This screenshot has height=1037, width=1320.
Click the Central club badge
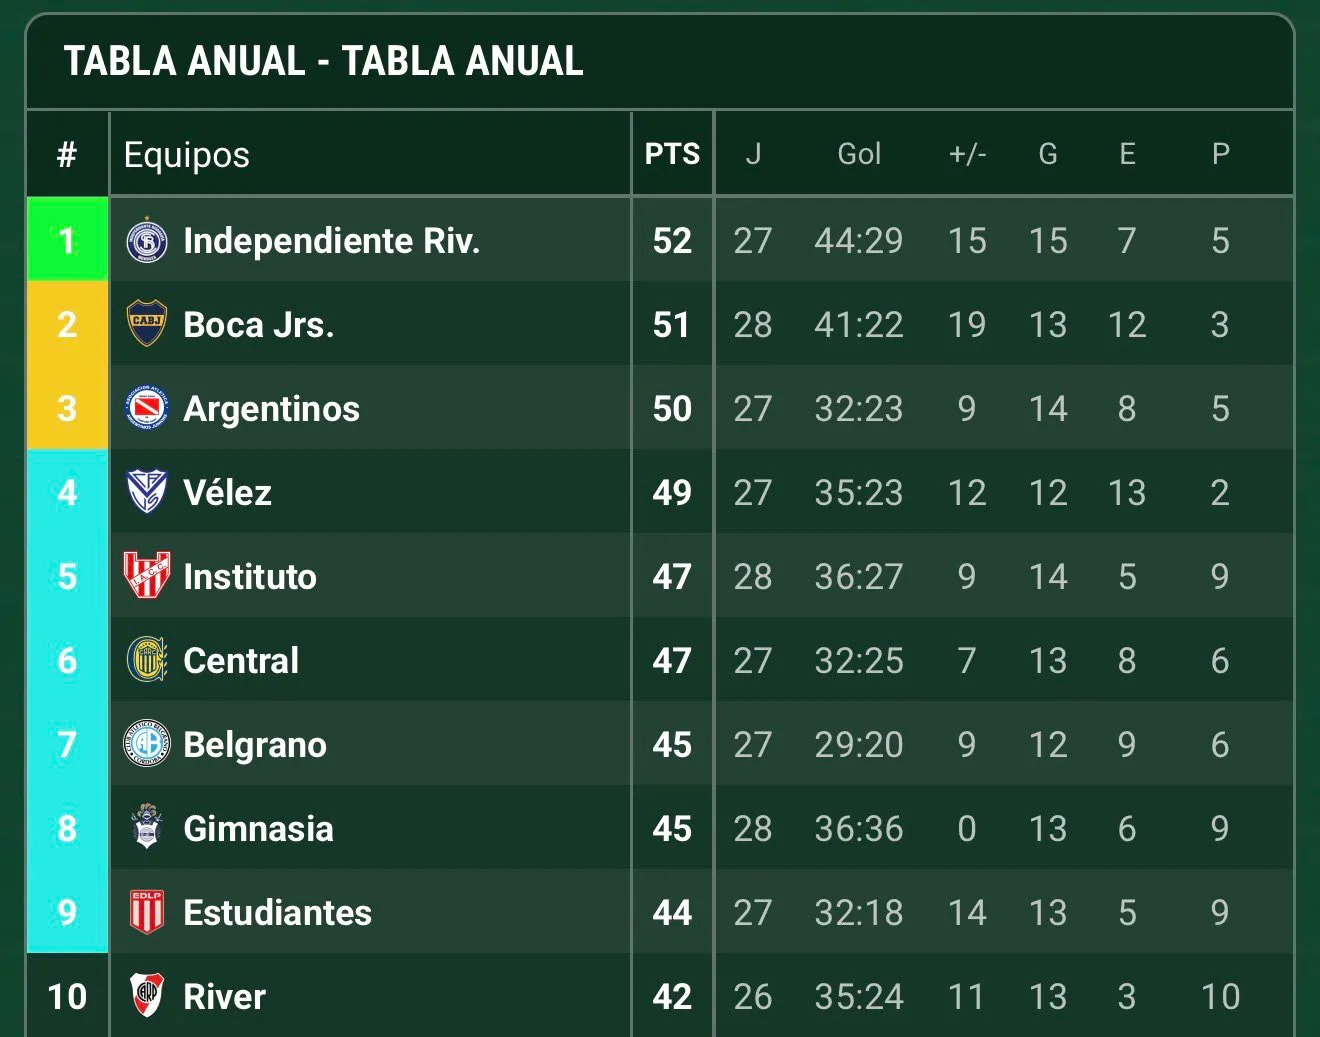(x=147, y=660)
